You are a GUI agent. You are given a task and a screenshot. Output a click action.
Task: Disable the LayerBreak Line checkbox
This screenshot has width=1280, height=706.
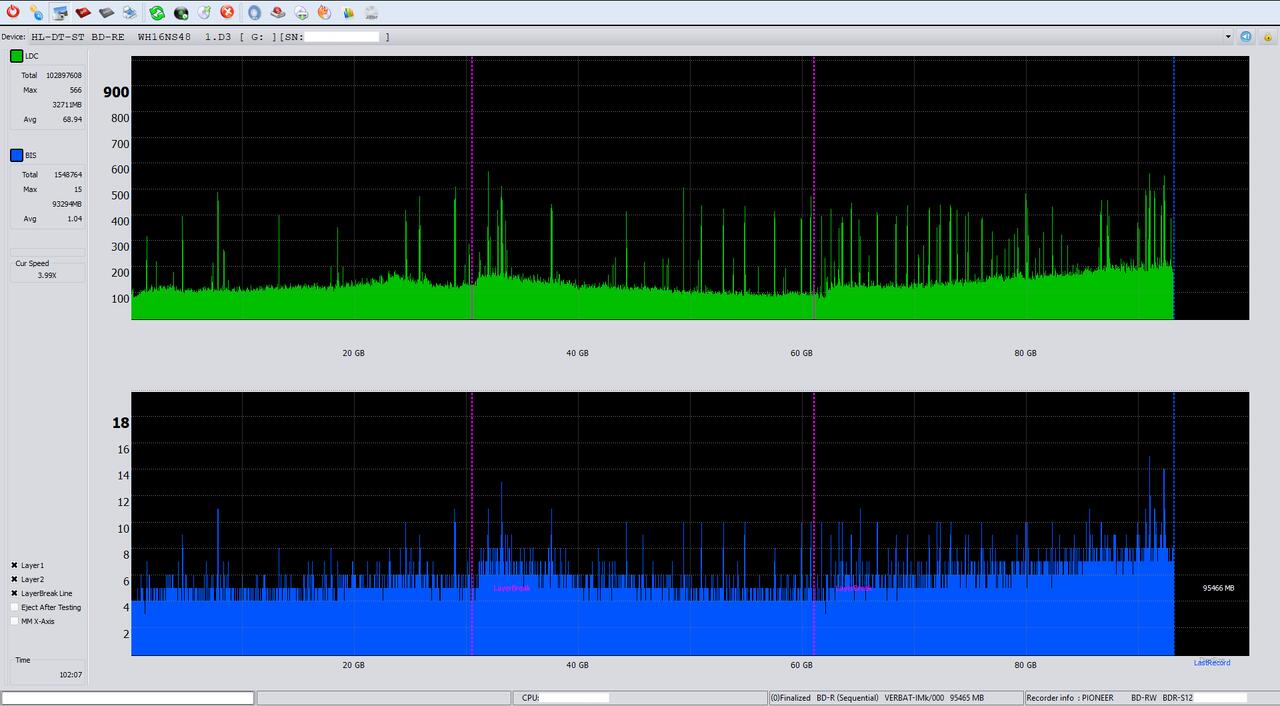point(15,593)
